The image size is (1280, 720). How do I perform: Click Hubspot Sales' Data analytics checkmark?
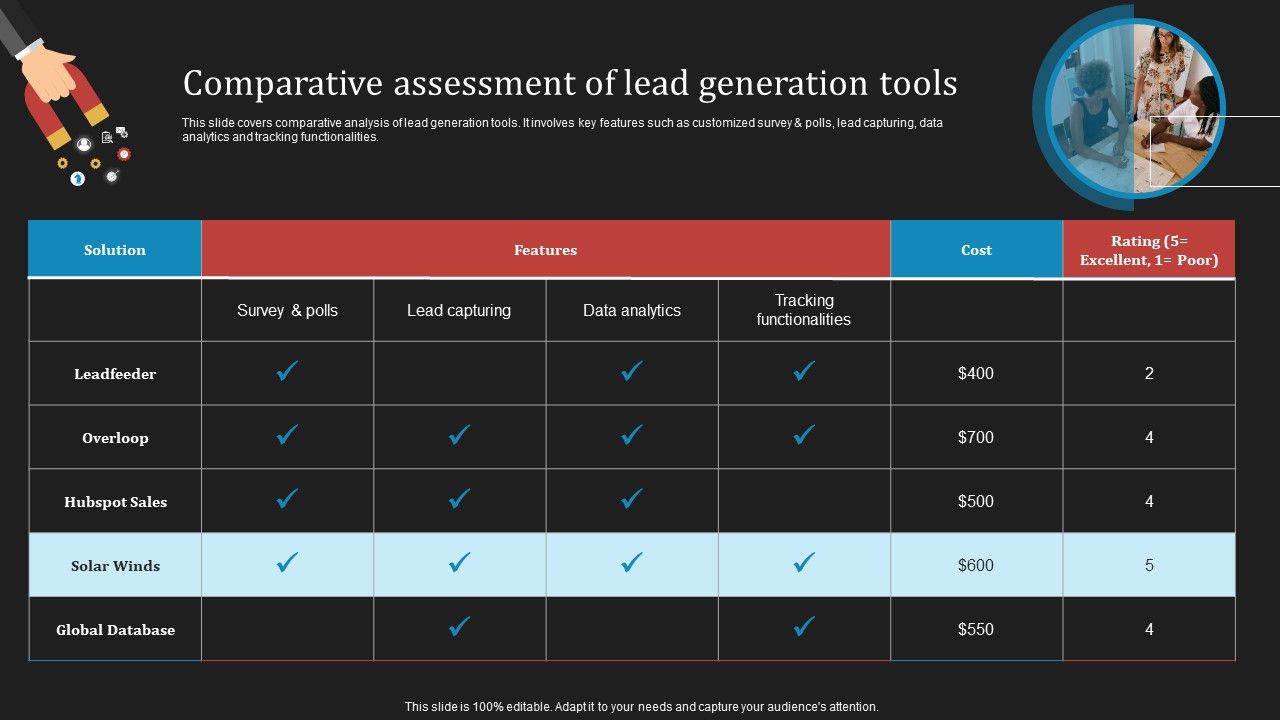tap(632, 498)
